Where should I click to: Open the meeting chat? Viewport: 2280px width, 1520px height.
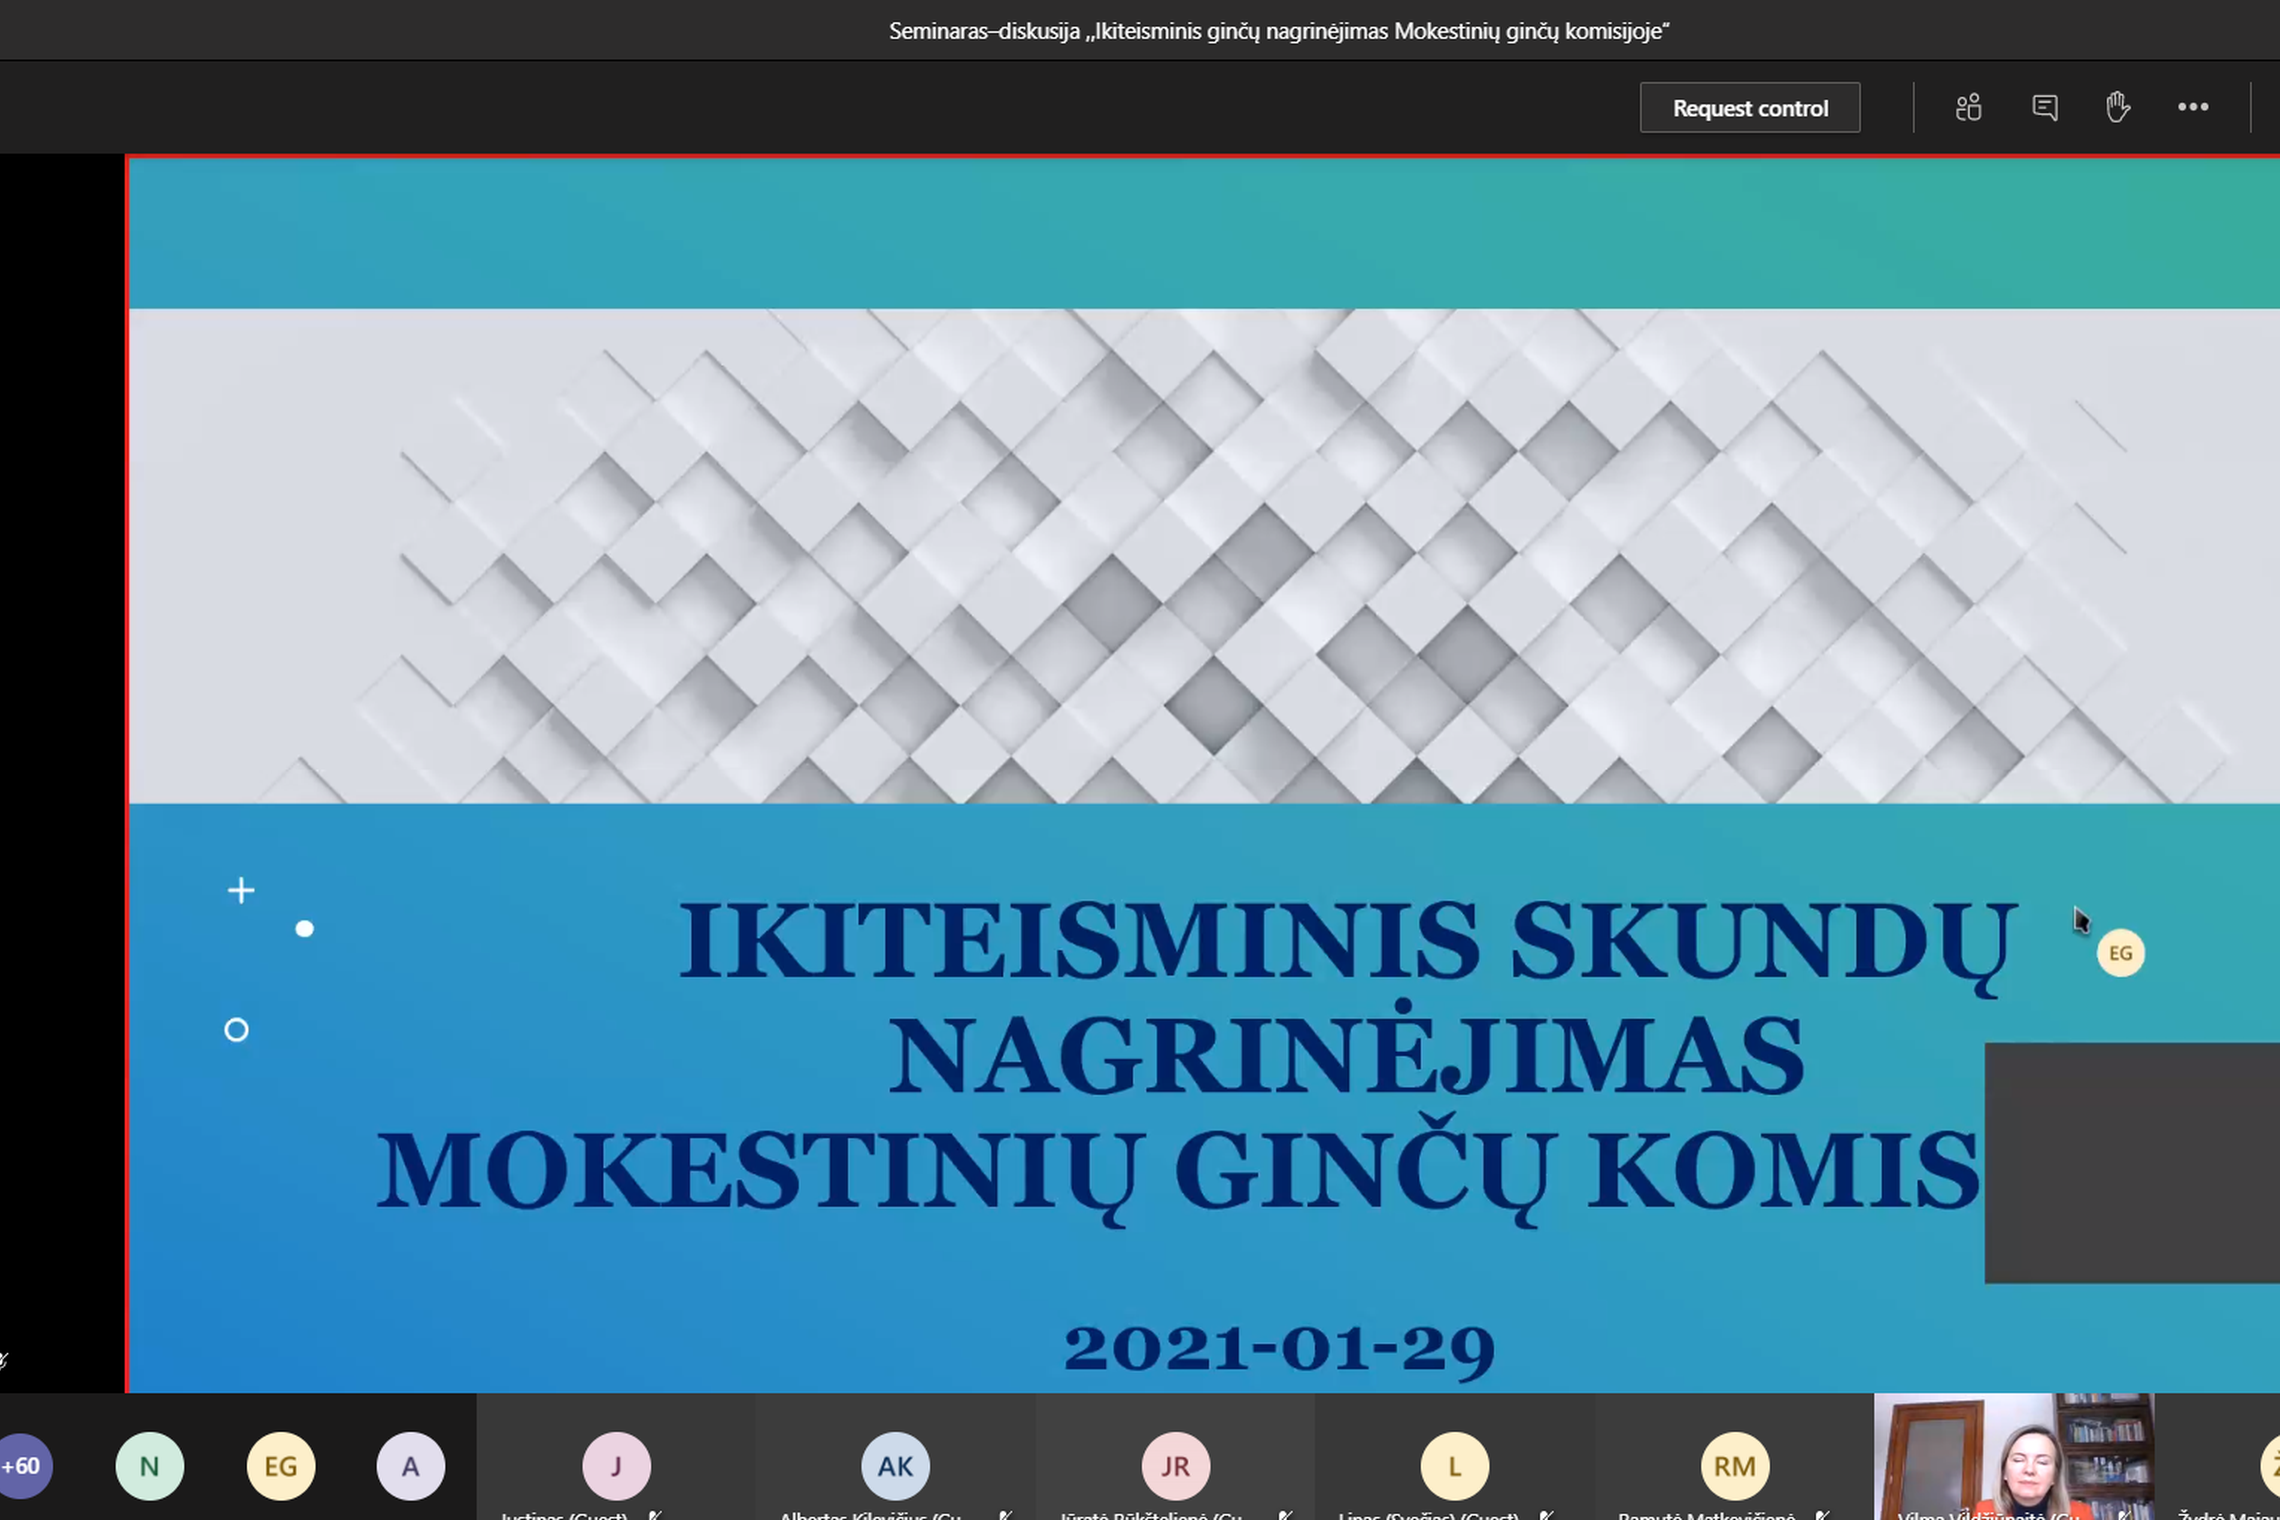(2045, 107)
